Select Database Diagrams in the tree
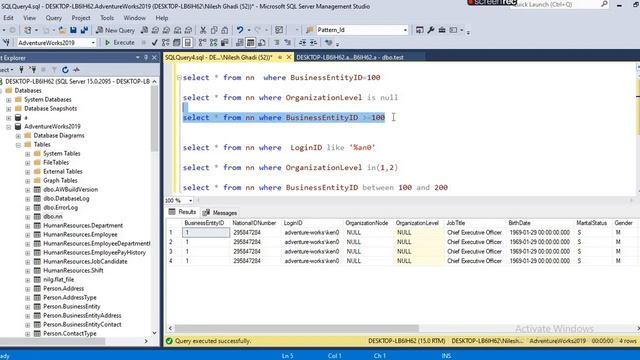This screenshot has width=640, height=360. pyautogui.click(x=59, y=136)
